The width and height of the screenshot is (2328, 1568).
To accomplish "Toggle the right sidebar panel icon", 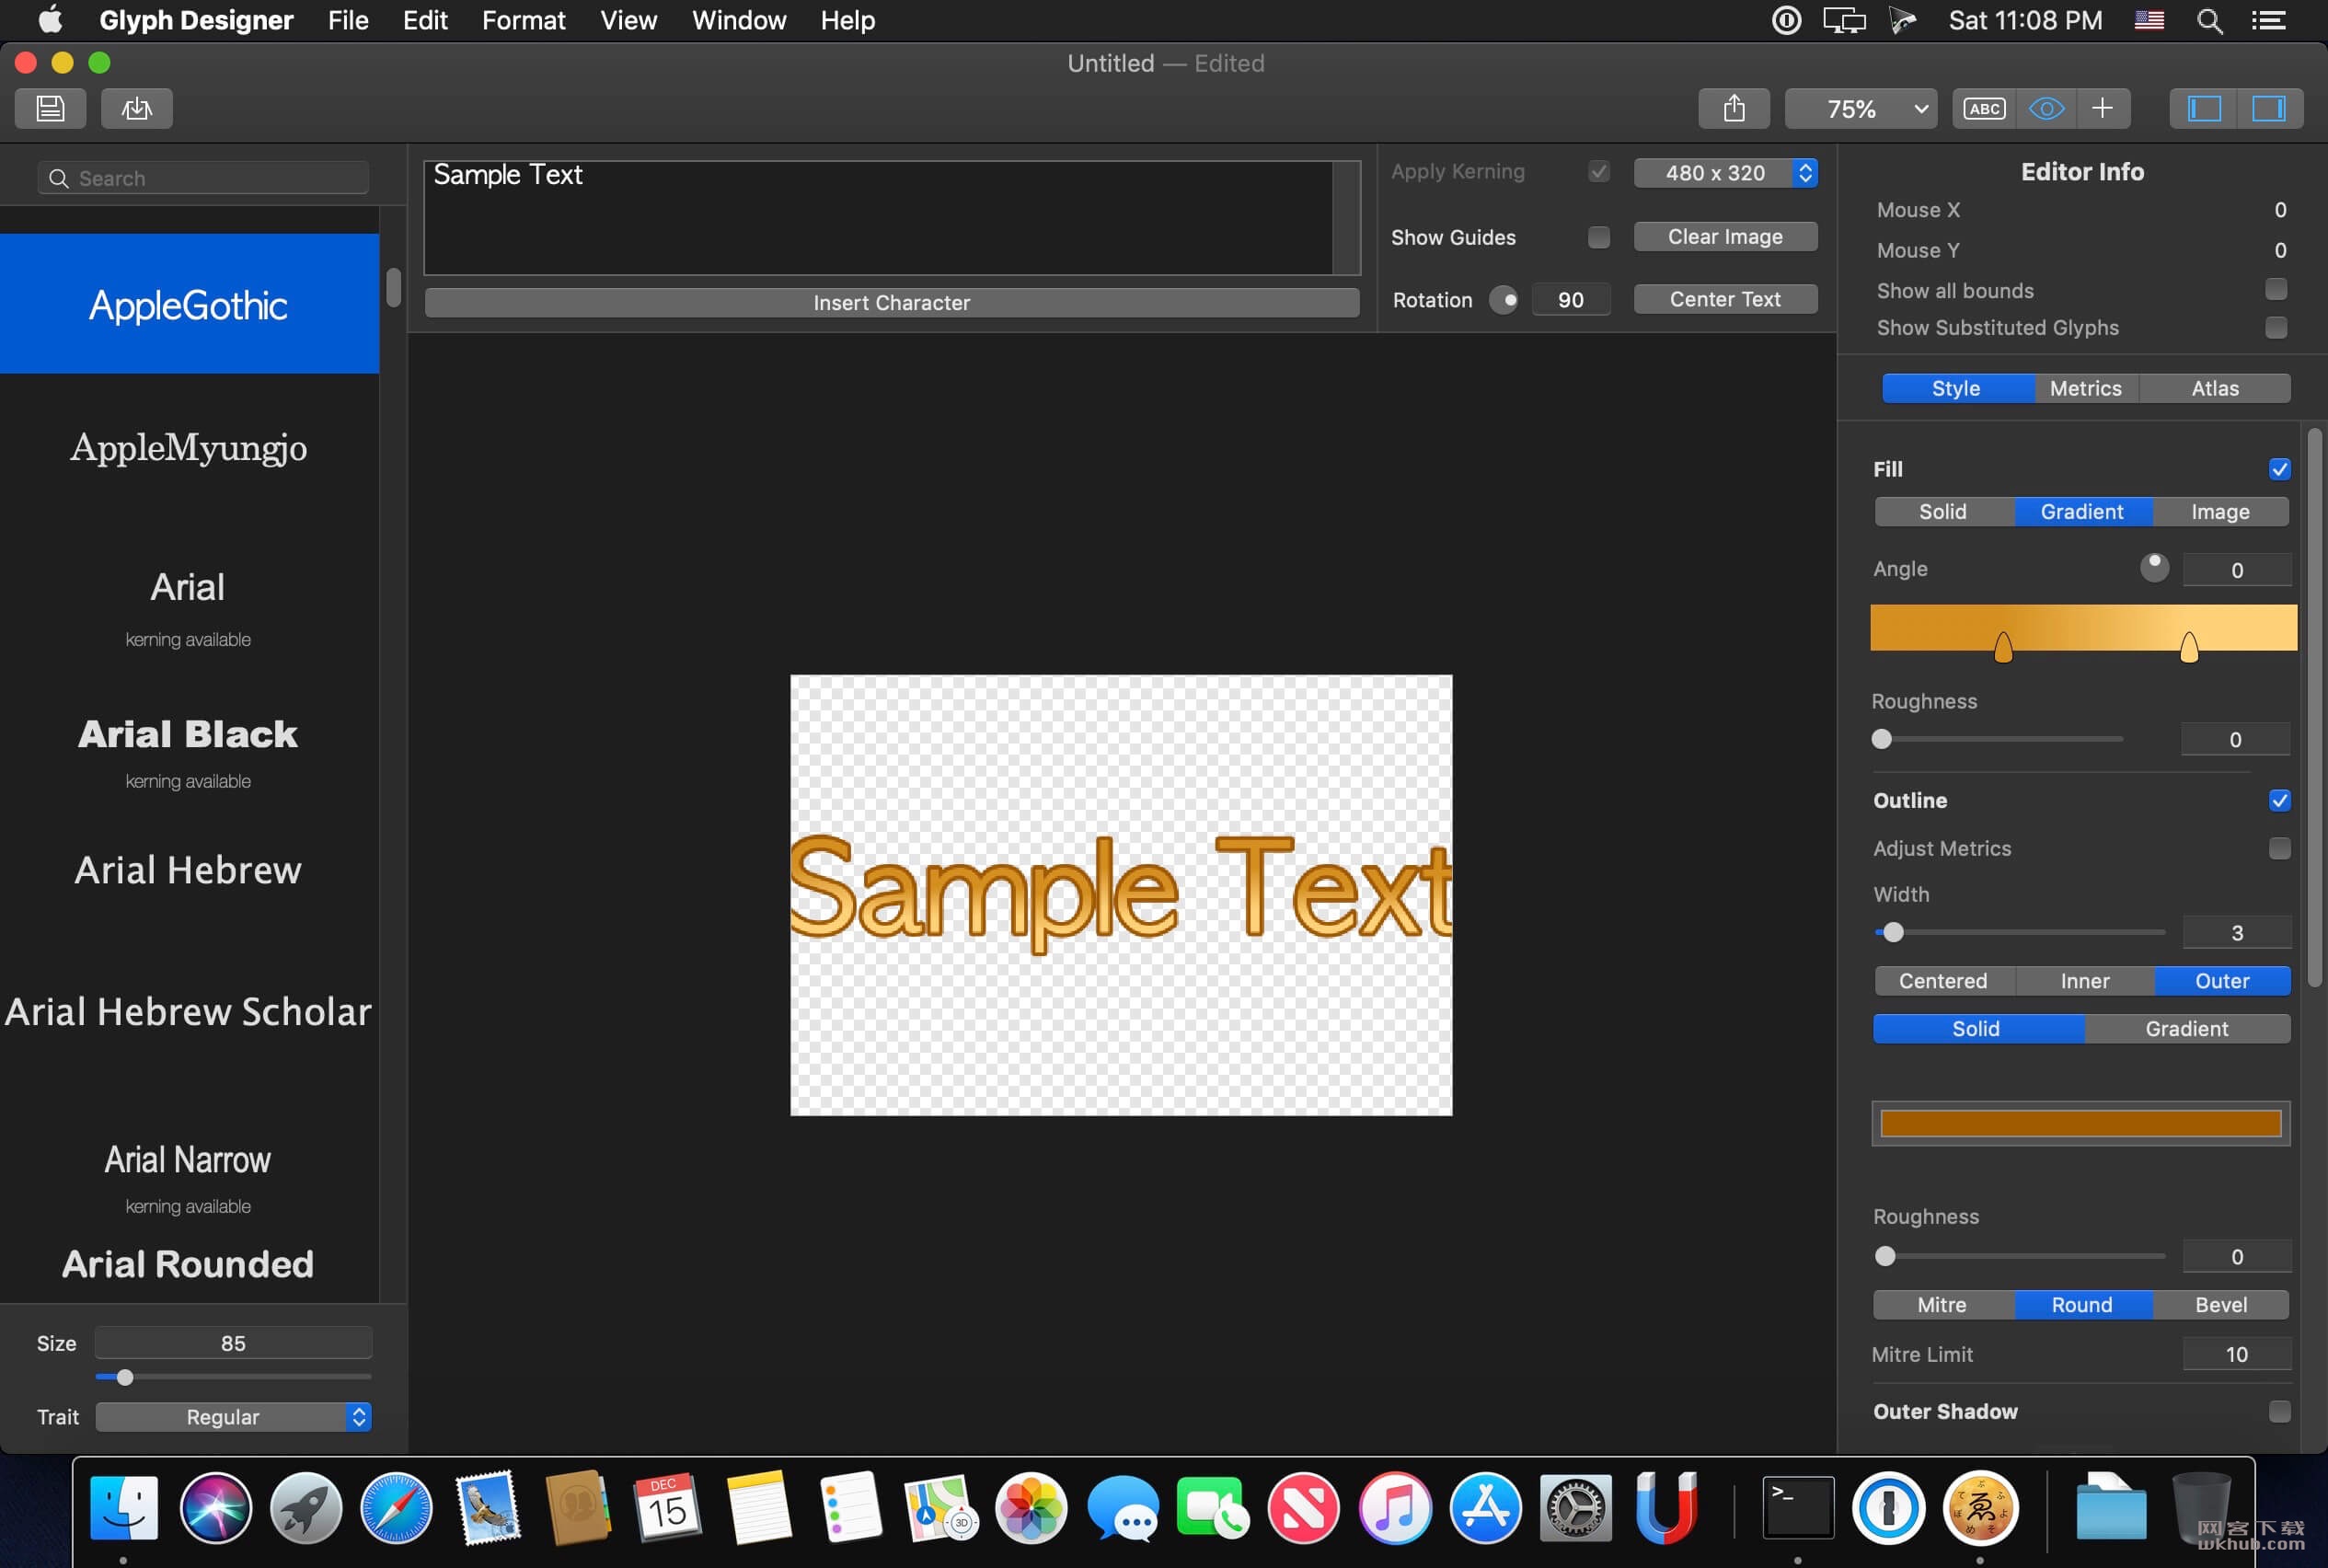I will (2269, 108).
